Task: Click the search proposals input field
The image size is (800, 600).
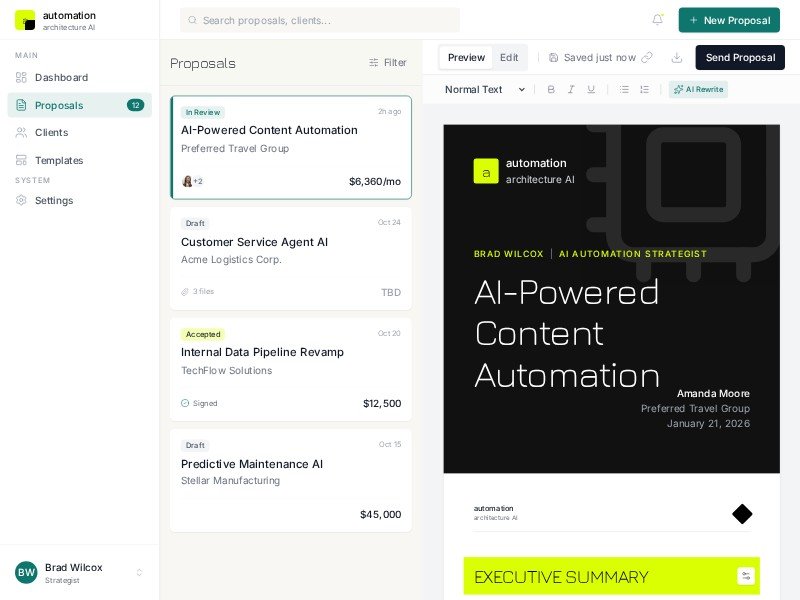Action: [320, 20]
